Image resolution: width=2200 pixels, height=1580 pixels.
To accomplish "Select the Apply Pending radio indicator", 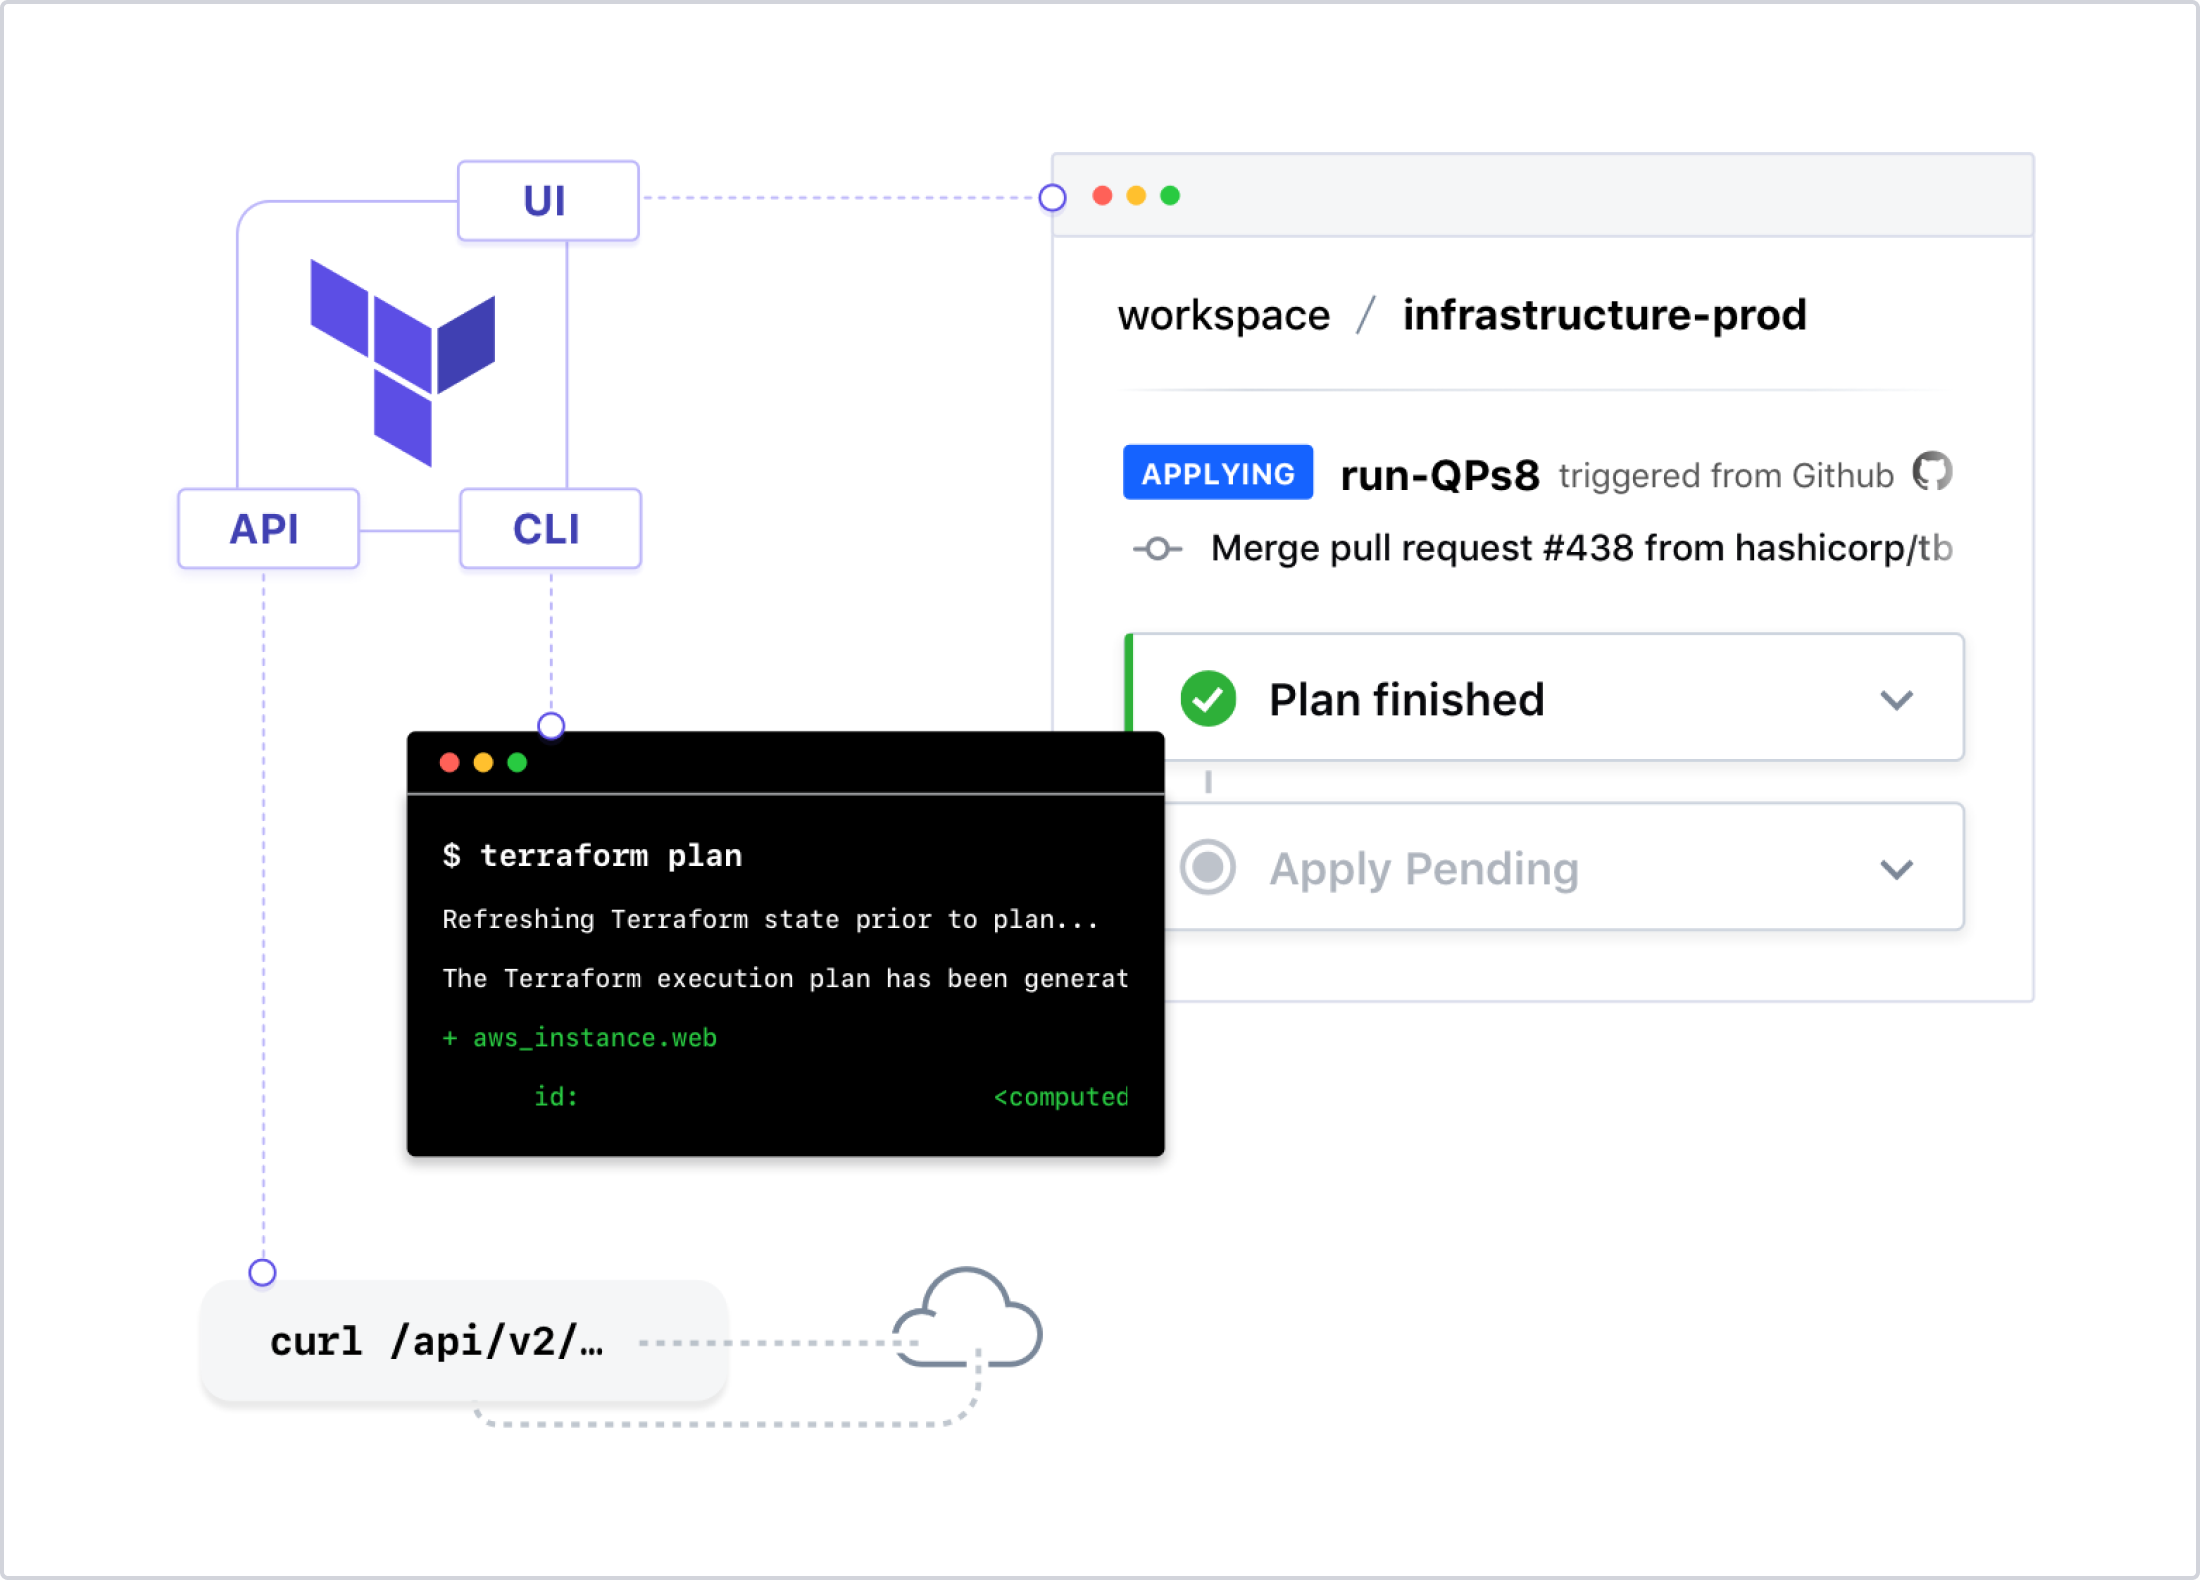I will coord(1208,867).
